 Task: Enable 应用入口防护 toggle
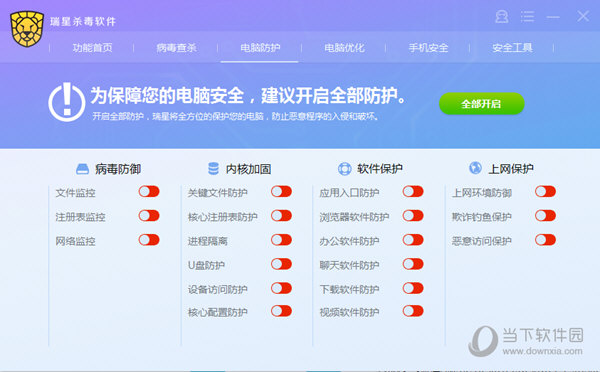point(413,191)
